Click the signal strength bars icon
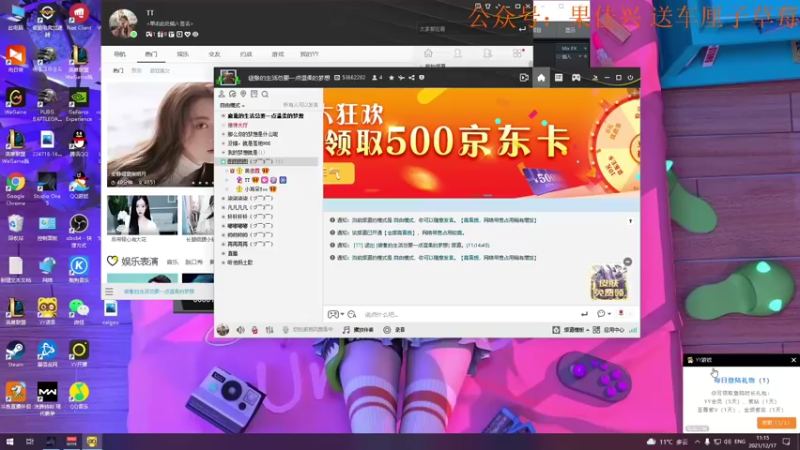800x450 pixels. pos(633,330)
